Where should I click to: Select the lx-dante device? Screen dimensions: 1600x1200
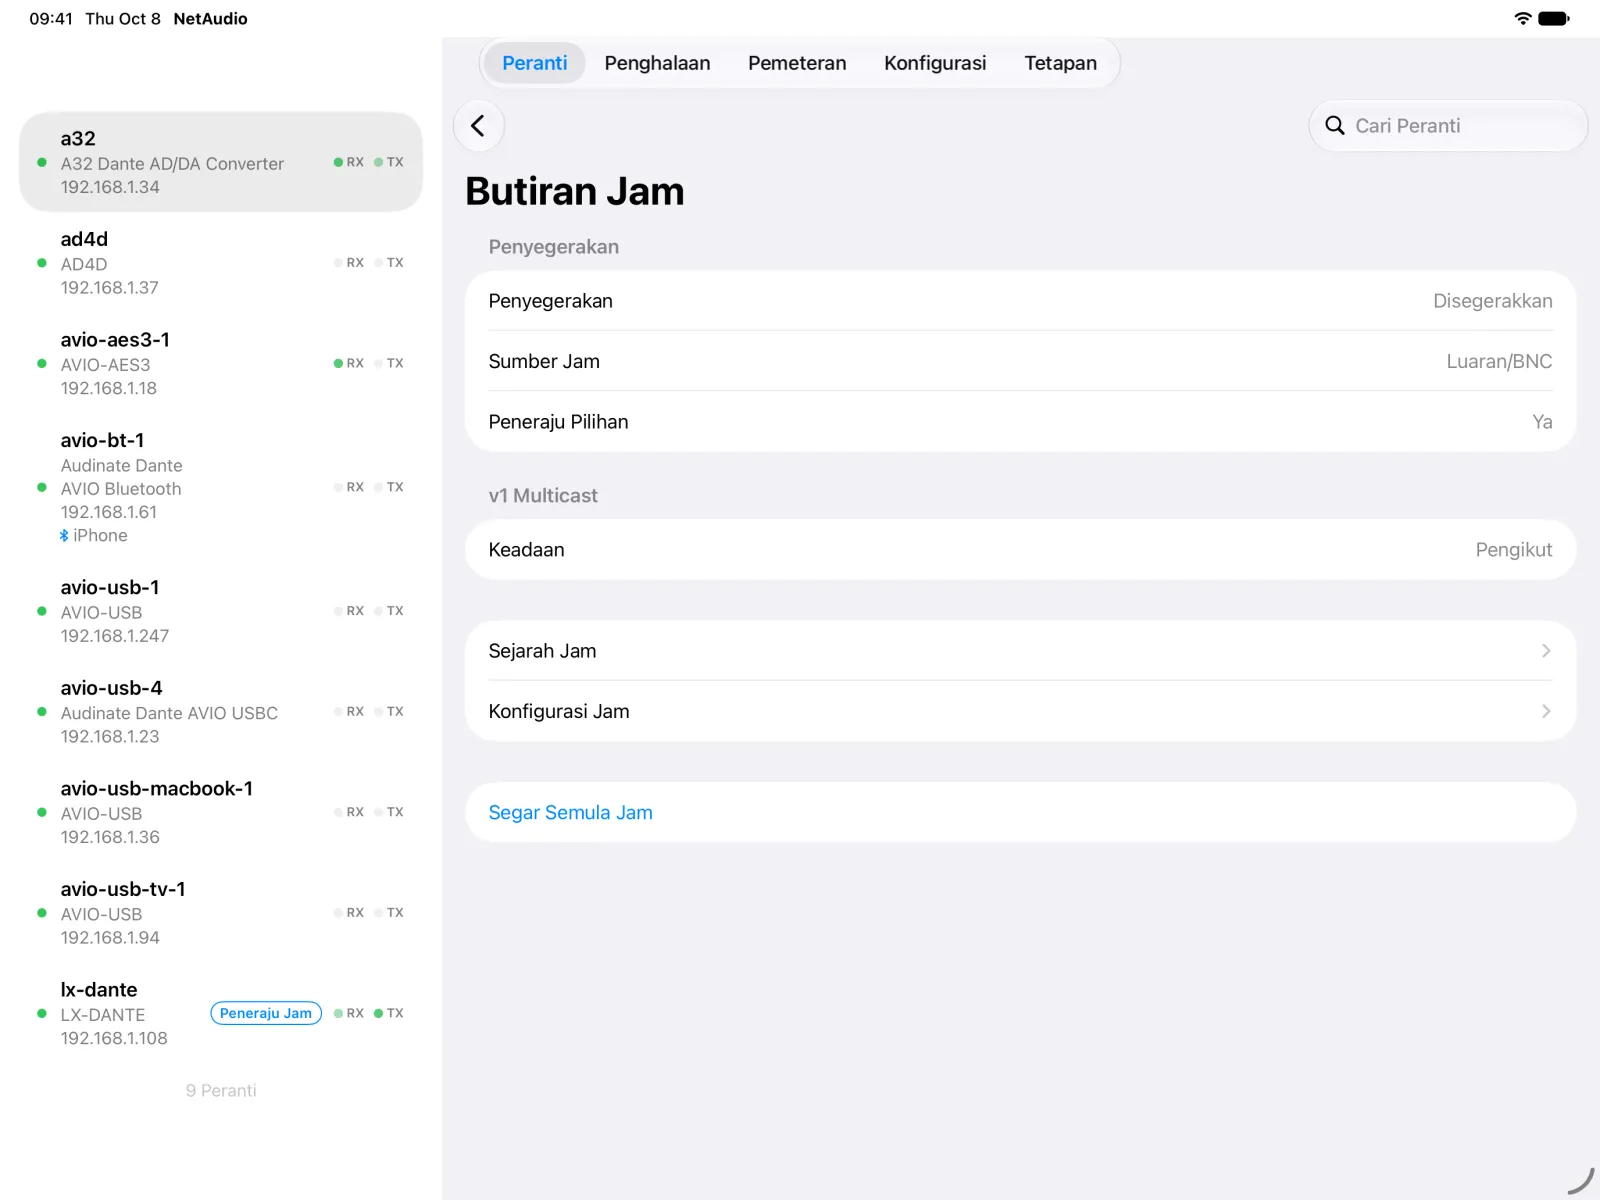pyautogui.click(x=221, y=1013)
